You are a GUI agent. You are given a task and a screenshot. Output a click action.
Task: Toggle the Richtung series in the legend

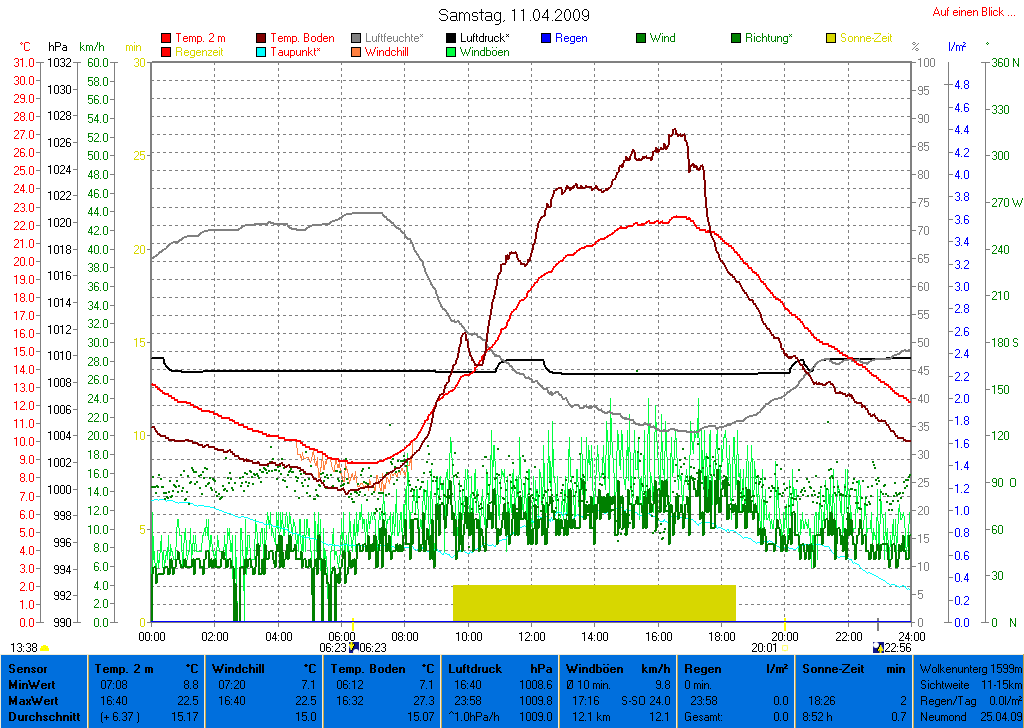pos(768,38)
